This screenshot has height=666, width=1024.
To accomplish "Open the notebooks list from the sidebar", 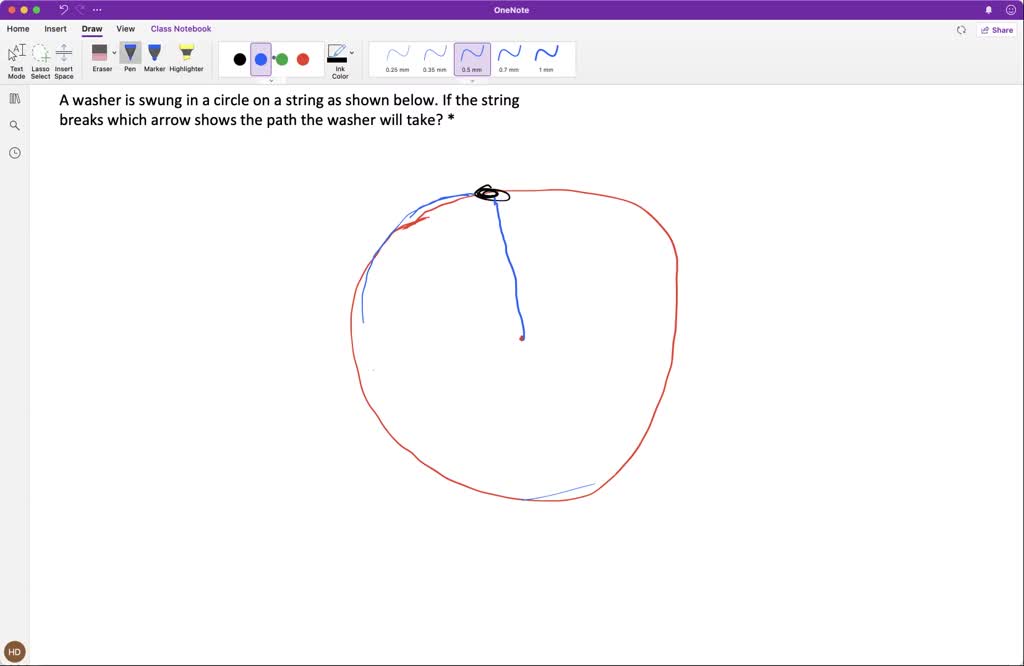I will tap(14, 98).
